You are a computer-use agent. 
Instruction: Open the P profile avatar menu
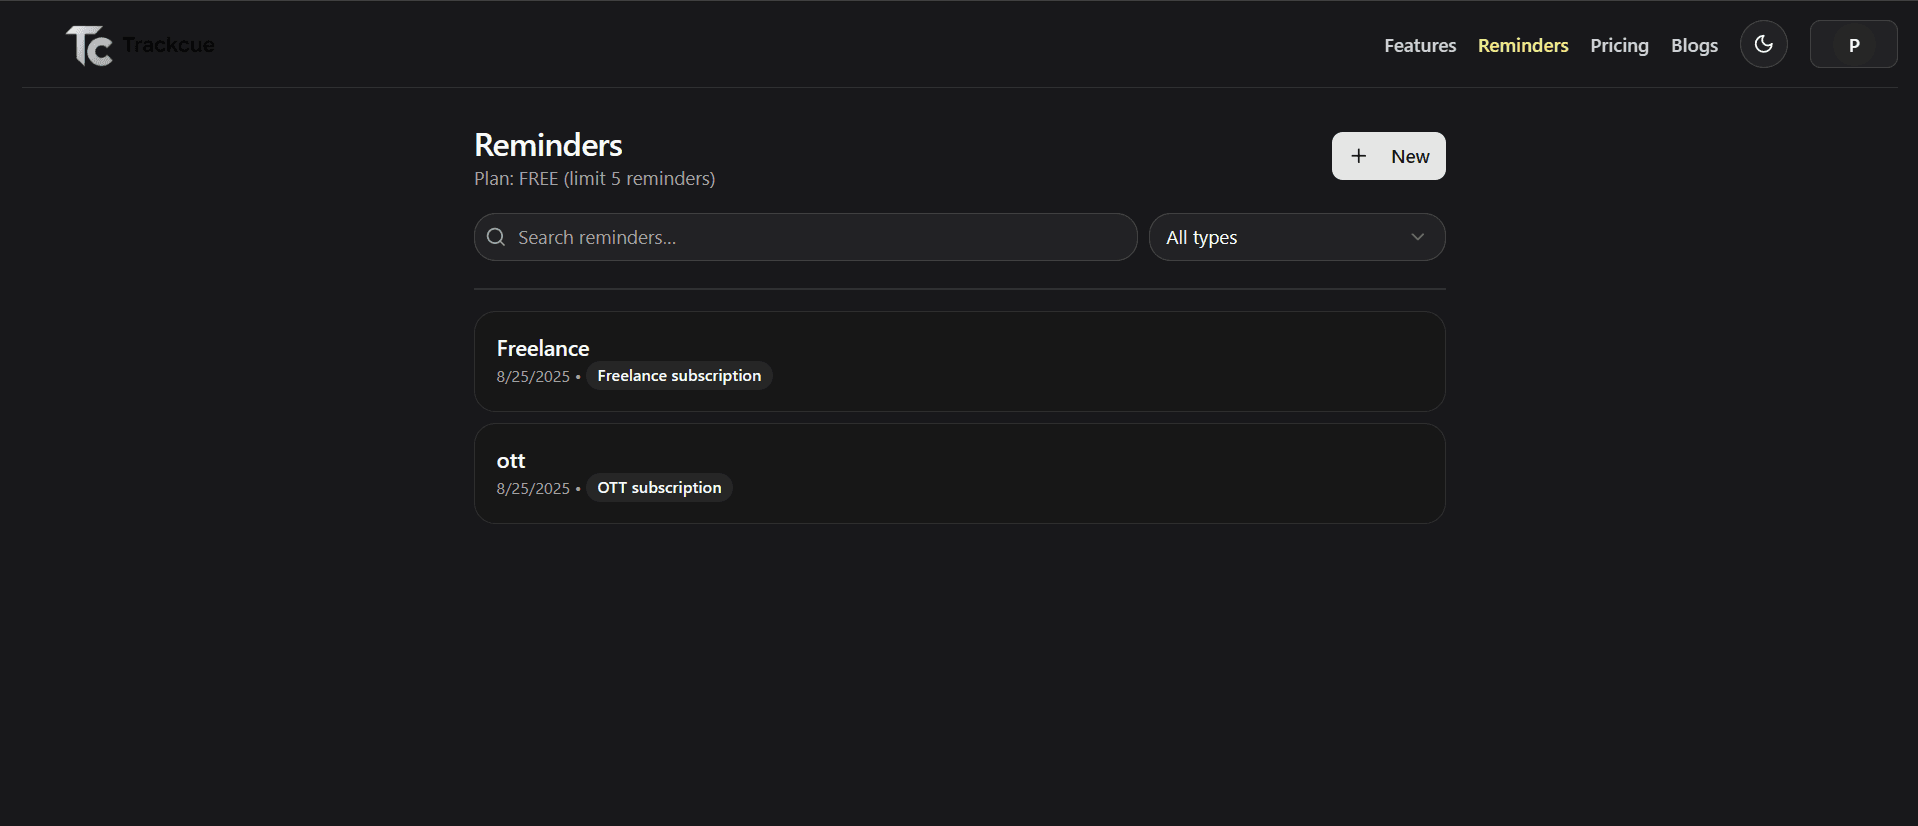tap(1852, 45)
